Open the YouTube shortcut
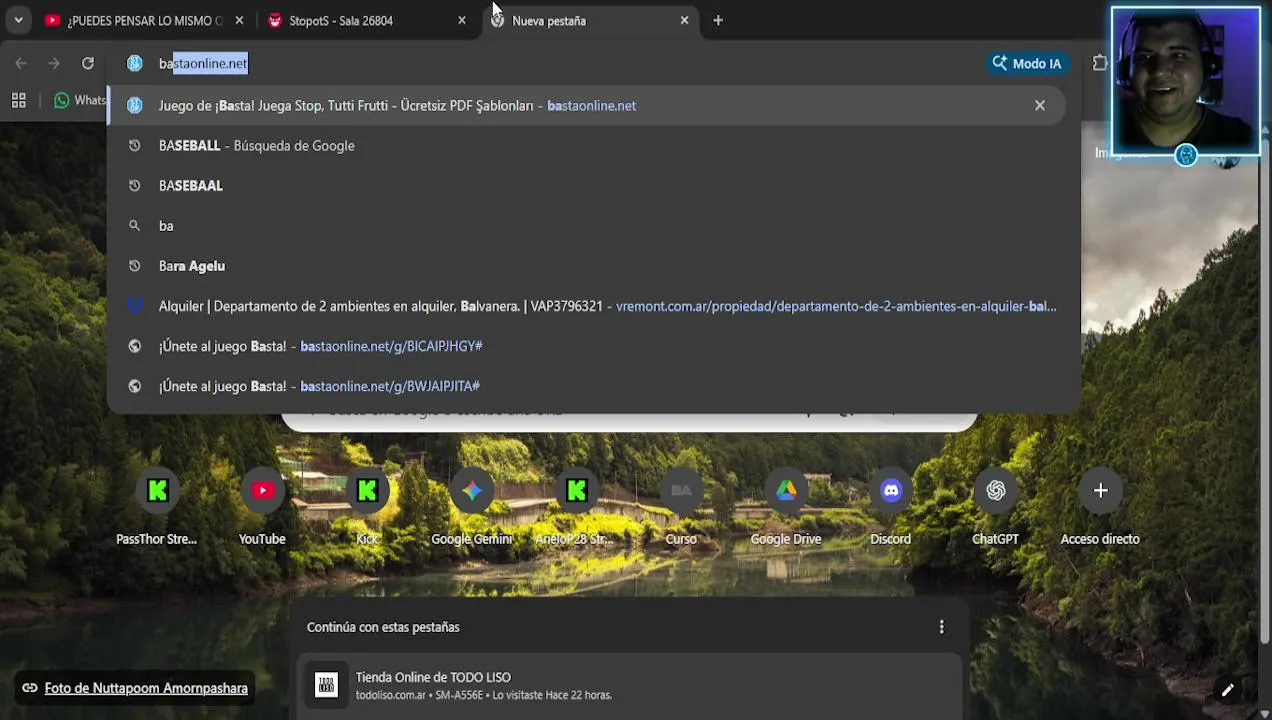The height and width of the screenshot is (720, 1272). click(262, 508)
